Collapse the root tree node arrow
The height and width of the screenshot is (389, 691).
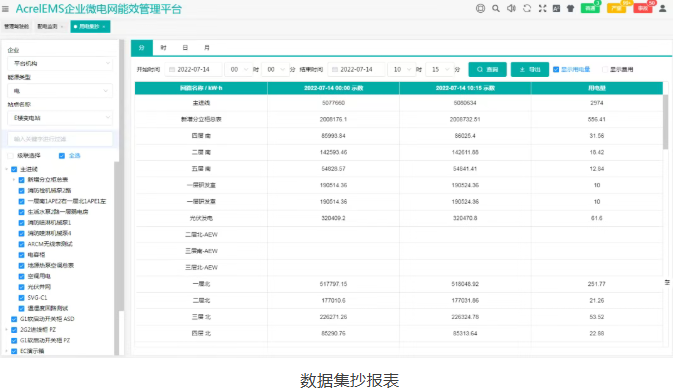coord(7,169)
